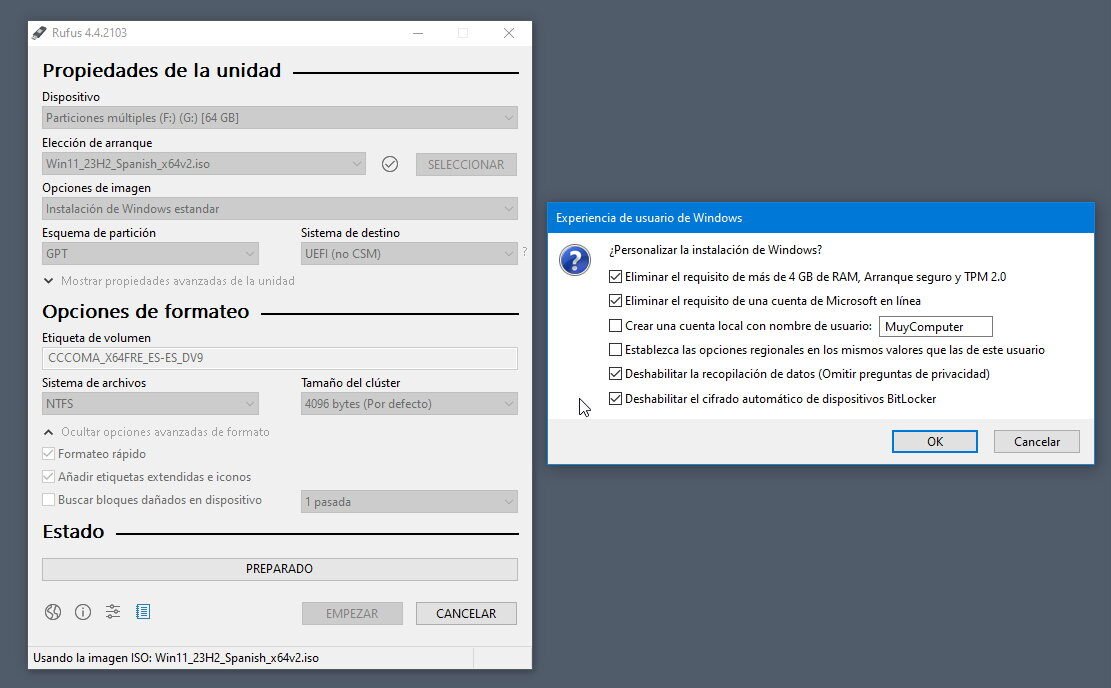Click the 'Estado' heading
Screen dimensions: 1111x688
point(73,531)
